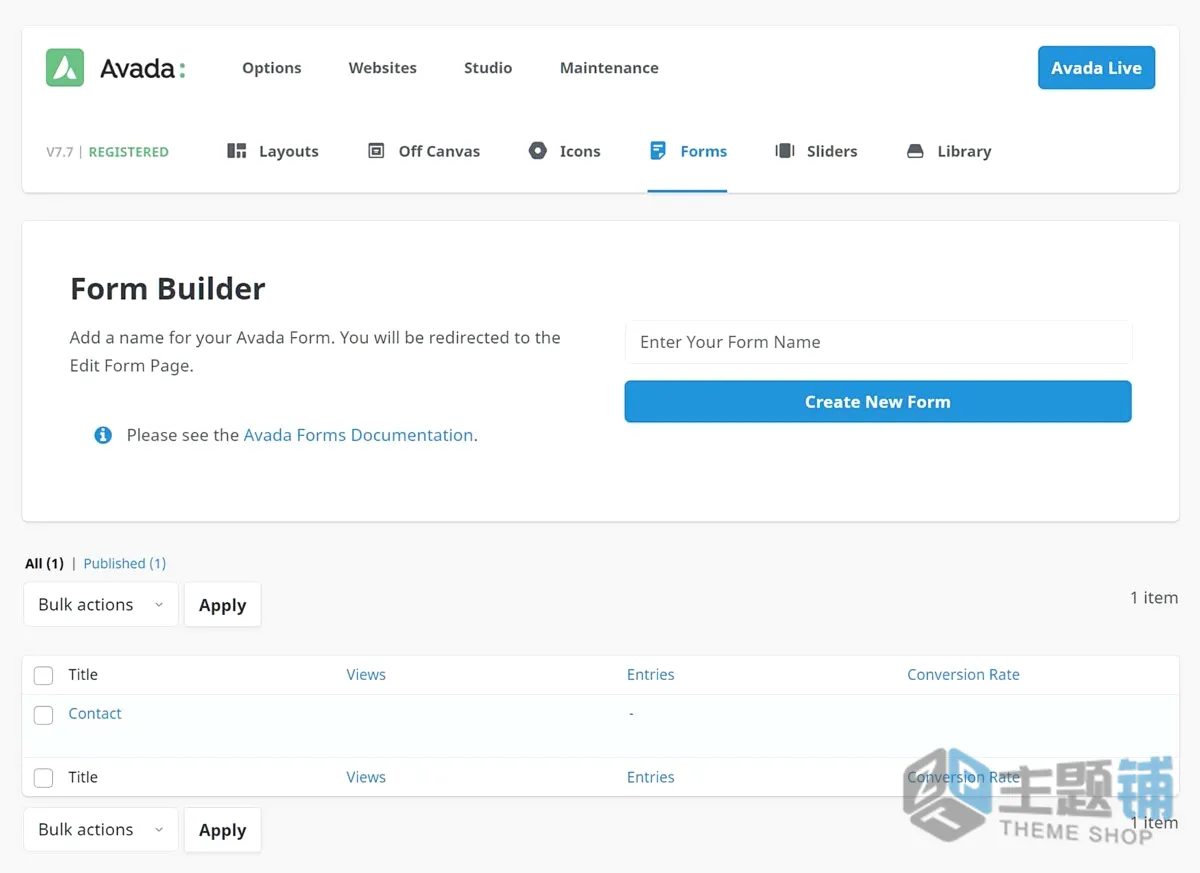The image size is (1200, 873).
Task: Switch to the Sliders tab
Action: click(817, 151)
